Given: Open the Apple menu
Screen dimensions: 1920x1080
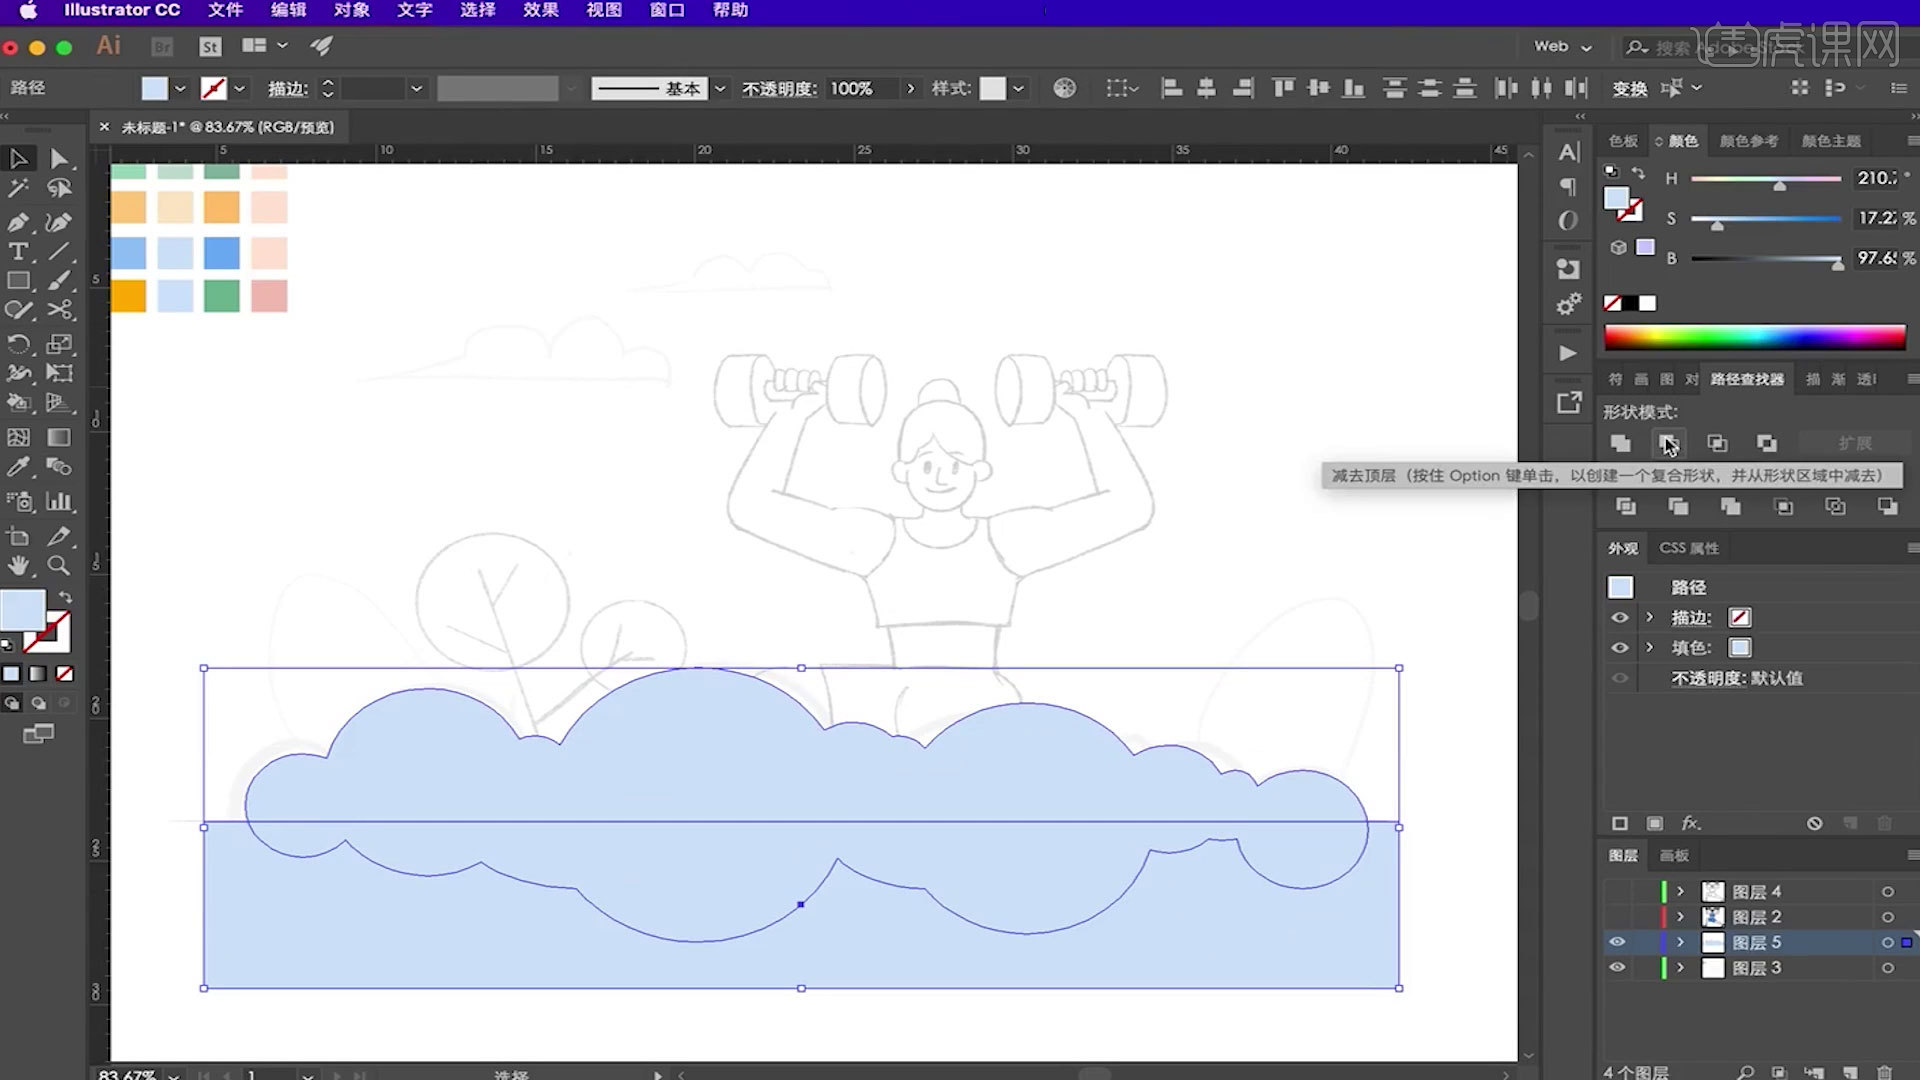Looking at the screenshot, I should pyautogui.click(x=28, y=10).
